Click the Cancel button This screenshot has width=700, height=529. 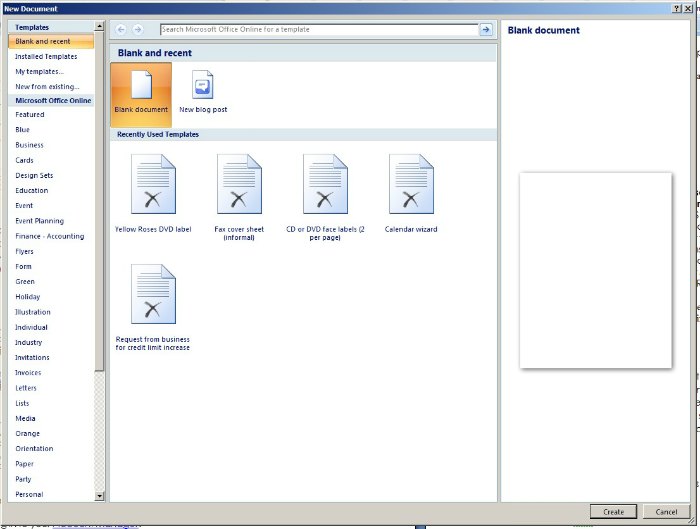tap(666, 512)
